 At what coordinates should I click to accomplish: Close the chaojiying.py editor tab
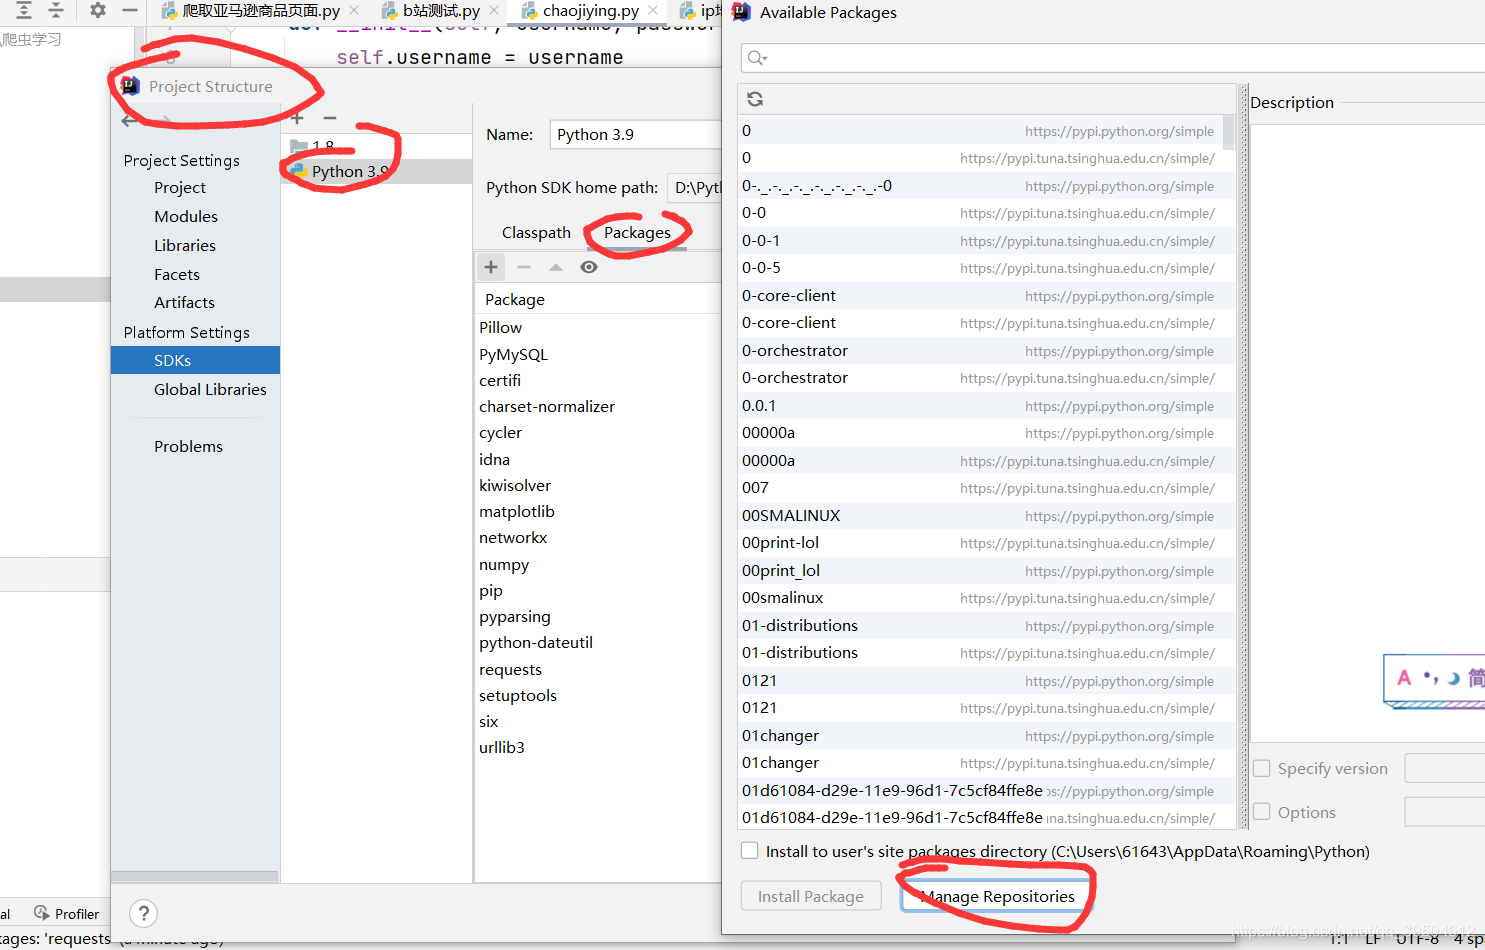[653, 10]
